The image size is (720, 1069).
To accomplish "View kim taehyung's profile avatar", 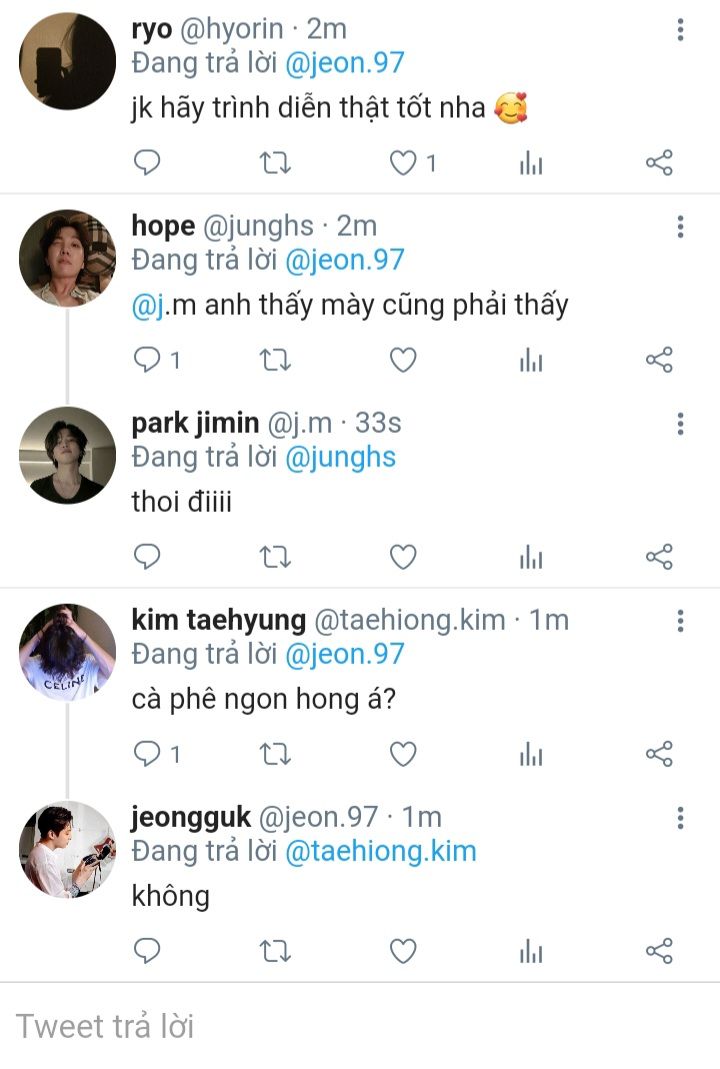I will pos(67,651).
